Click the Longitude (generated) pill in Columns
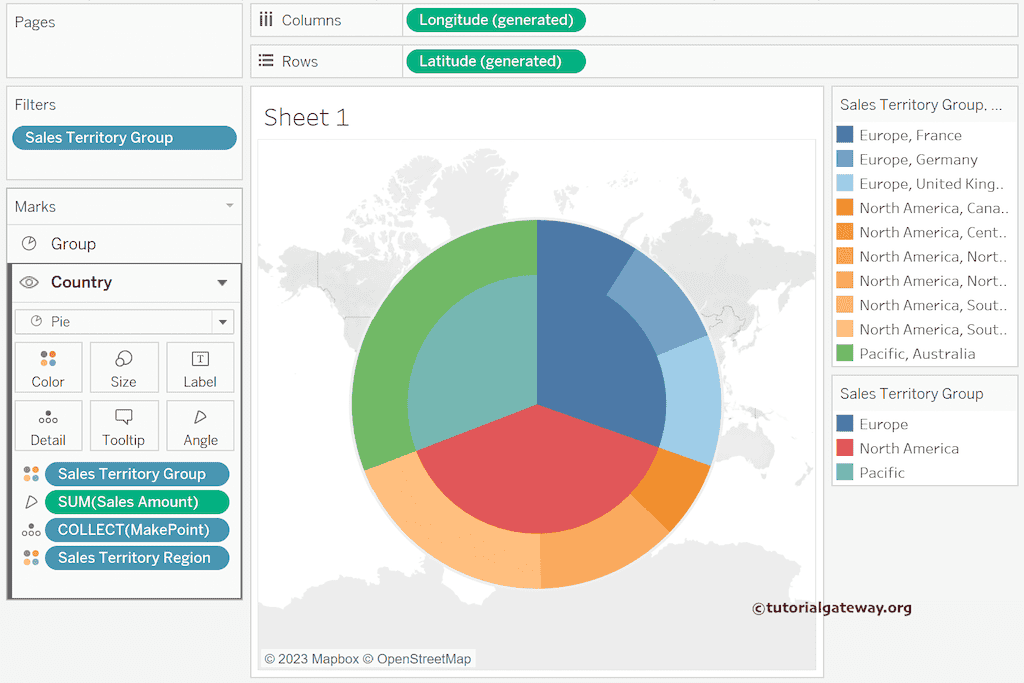This screenshot has height=683, width=1024. (496, 20)
